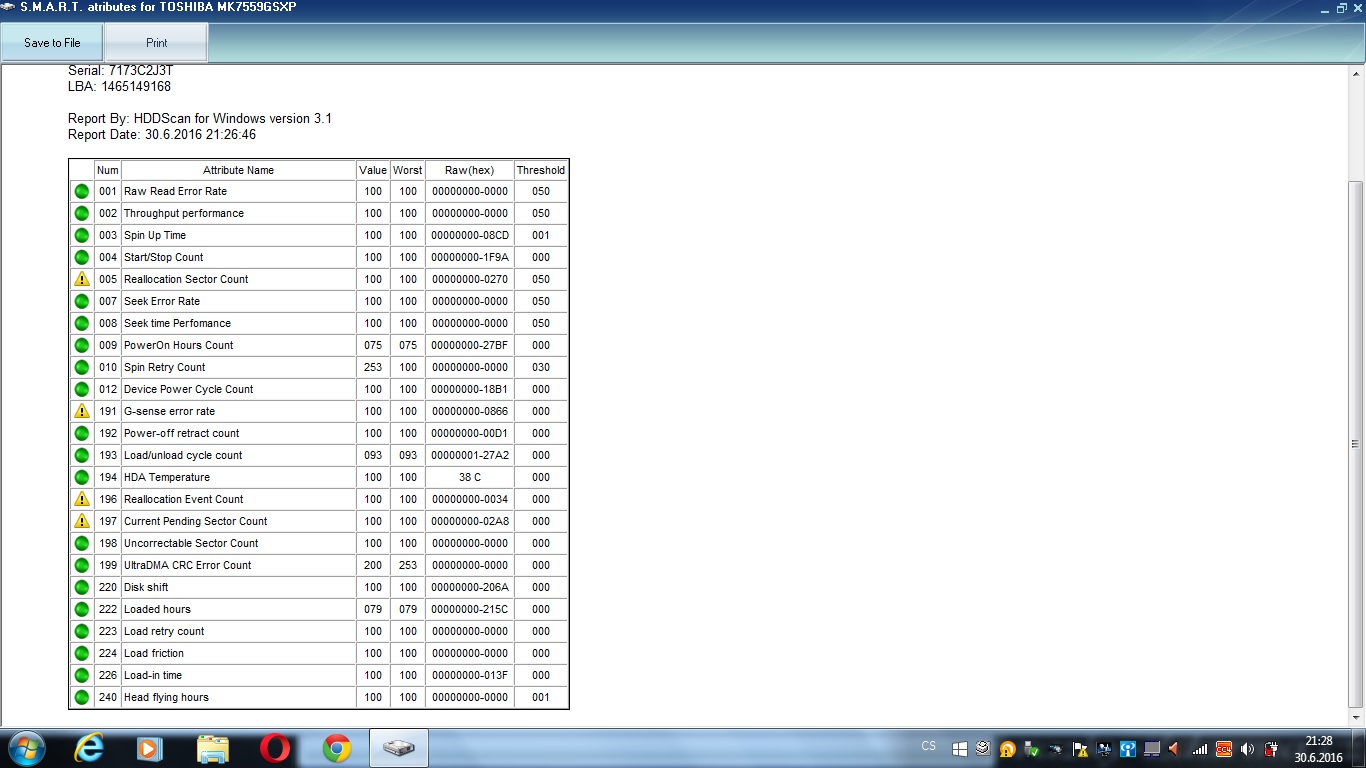Click the Worst column header
The image size is (1366, 768).
[x=408, y=170]
